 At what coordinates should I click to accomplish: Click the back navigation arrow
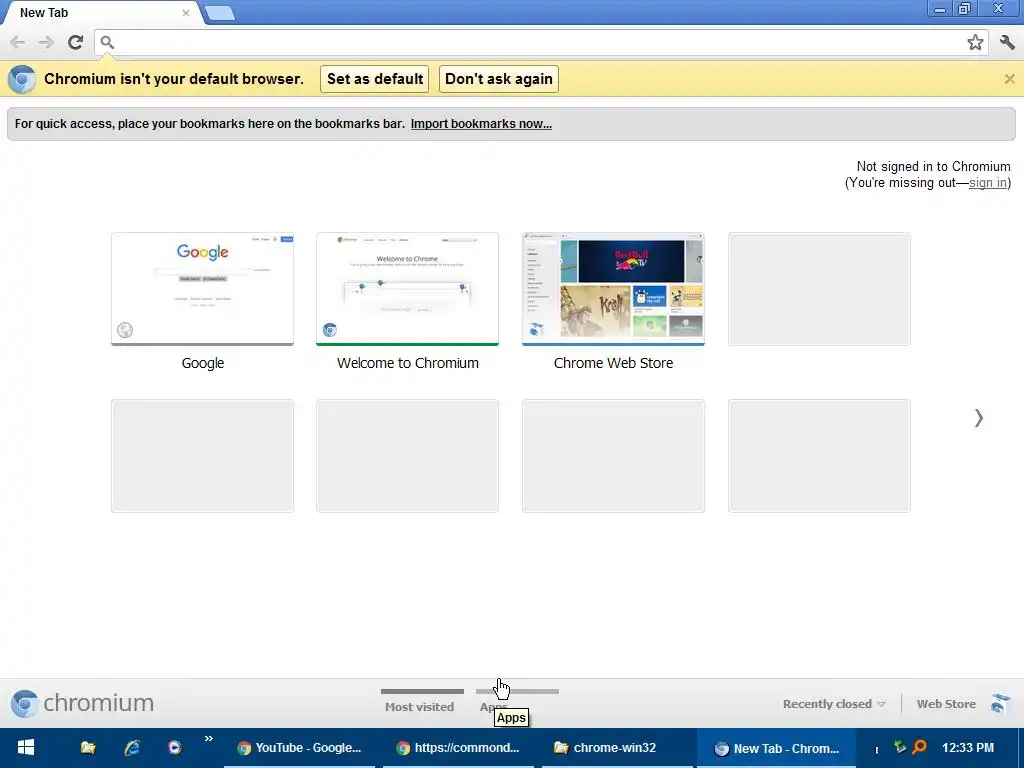18,42
